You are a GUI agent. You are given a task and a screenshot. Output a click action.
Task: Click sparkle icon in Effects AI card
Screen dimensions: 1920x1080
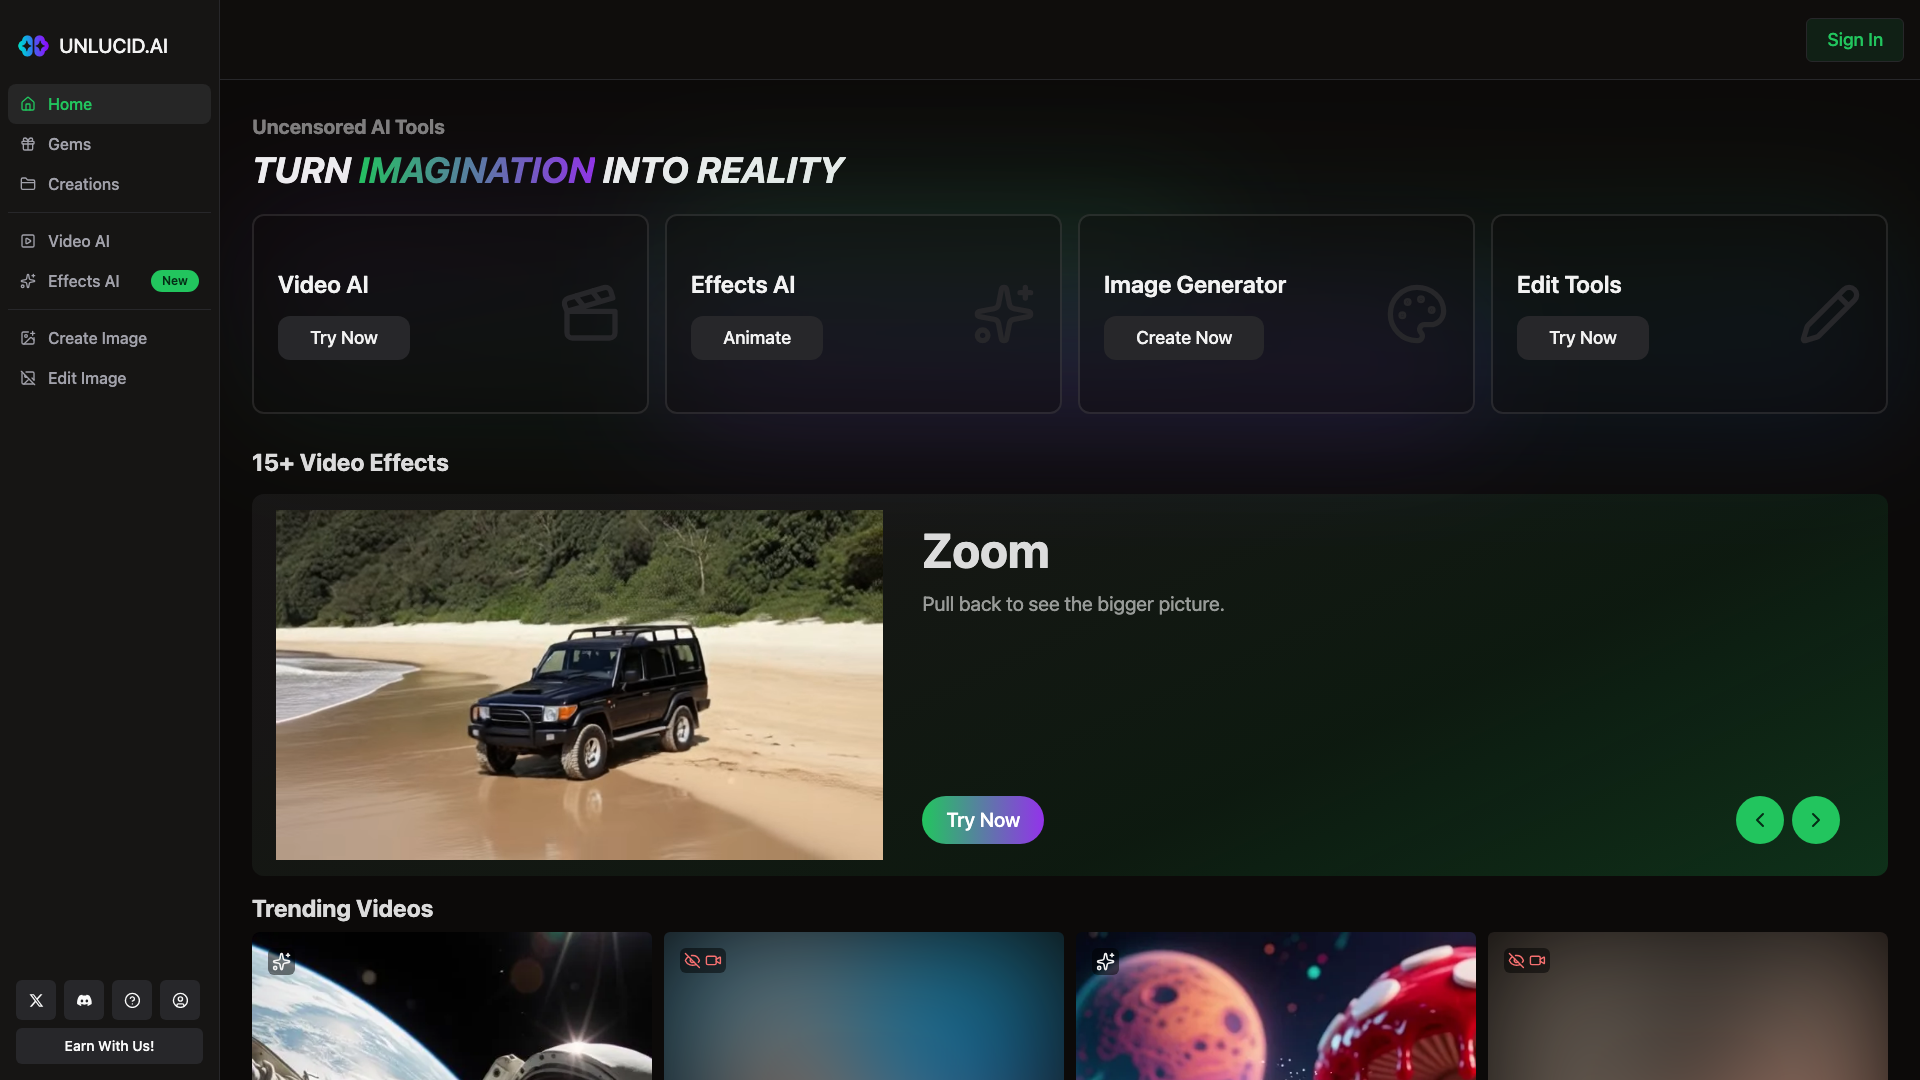(x=1003, y=313)
